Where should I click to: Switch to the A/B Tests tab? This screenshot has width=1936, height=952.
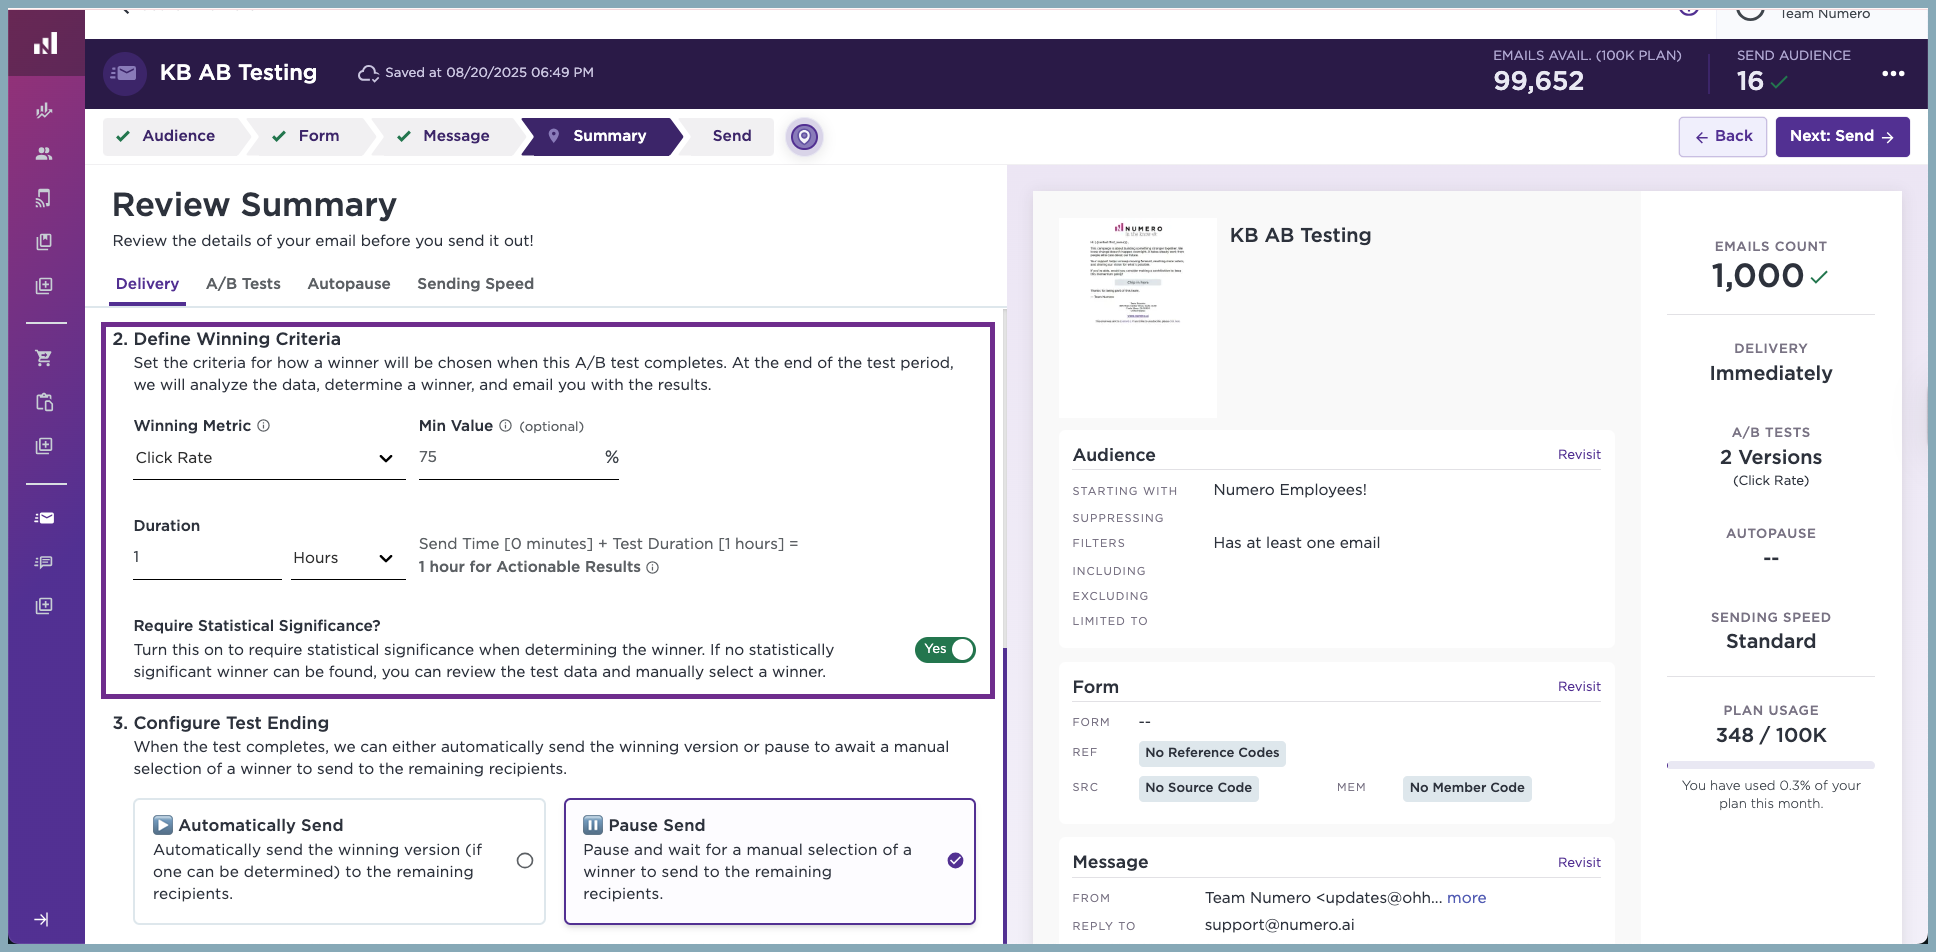[x=243, y=284]
